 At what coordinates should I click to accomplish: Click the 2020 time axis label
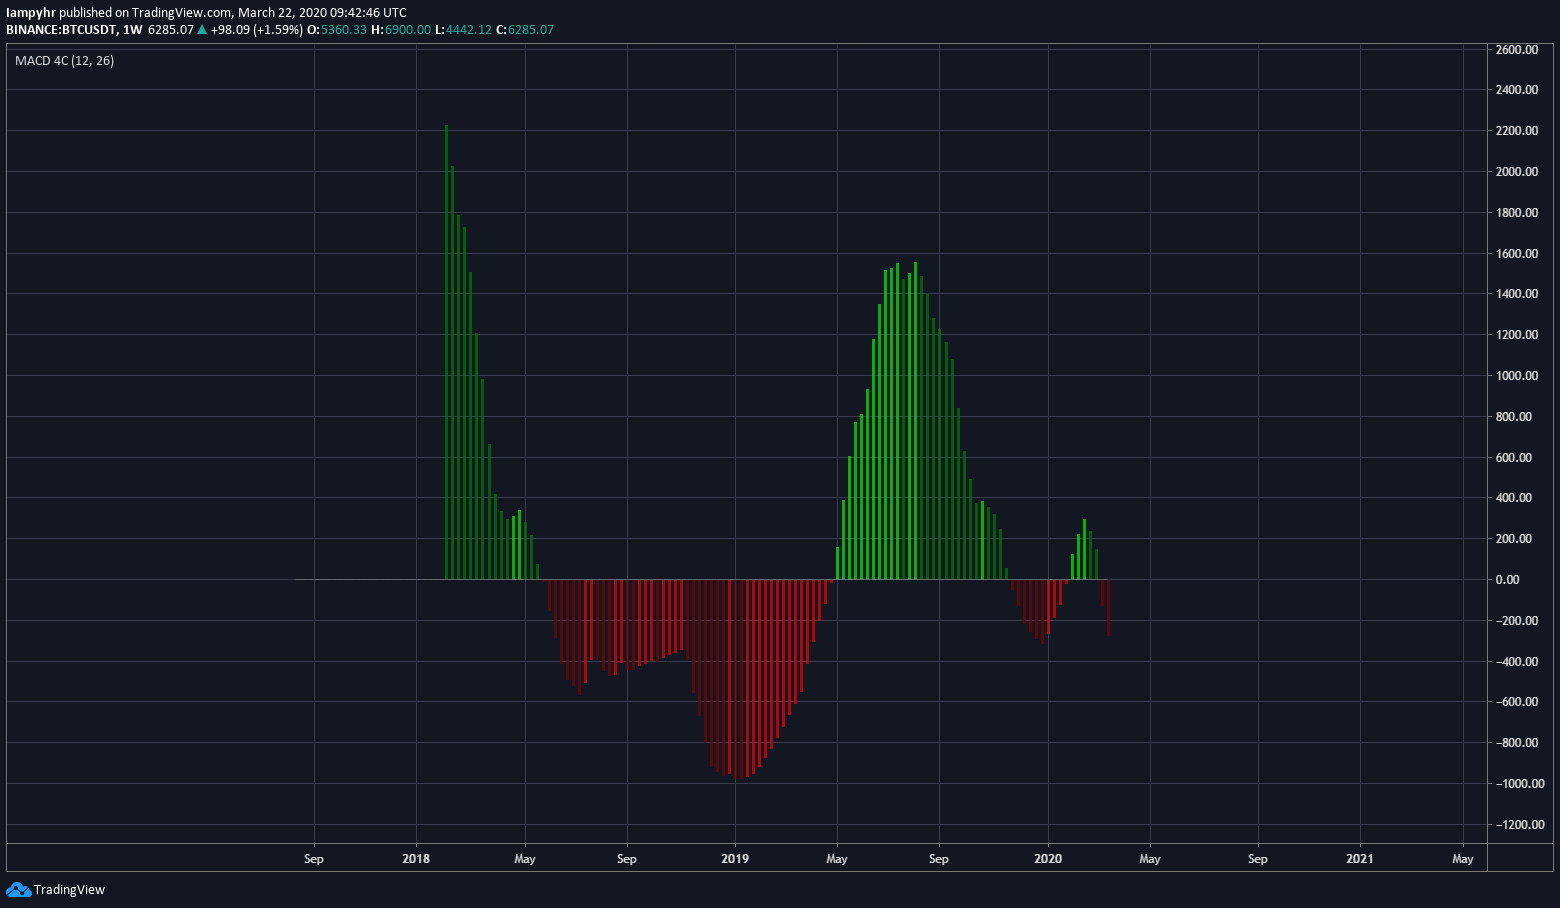coord(1048,859)
